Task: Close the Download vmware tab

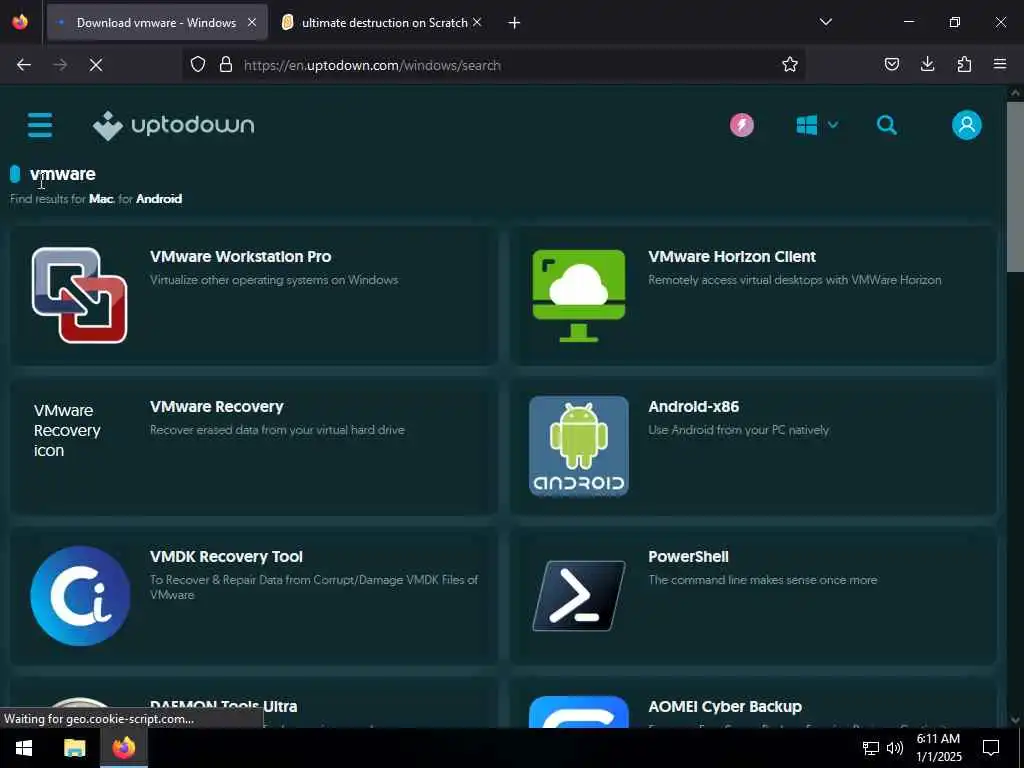Action: coord(251,22)
